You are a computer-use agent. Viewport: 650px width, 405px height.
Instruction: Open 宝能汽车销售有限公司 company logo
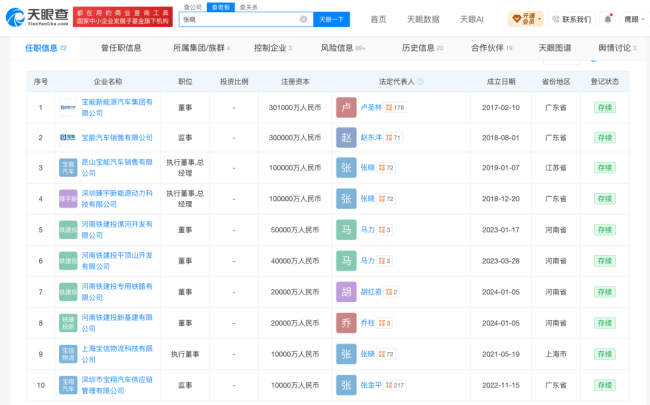68,138
